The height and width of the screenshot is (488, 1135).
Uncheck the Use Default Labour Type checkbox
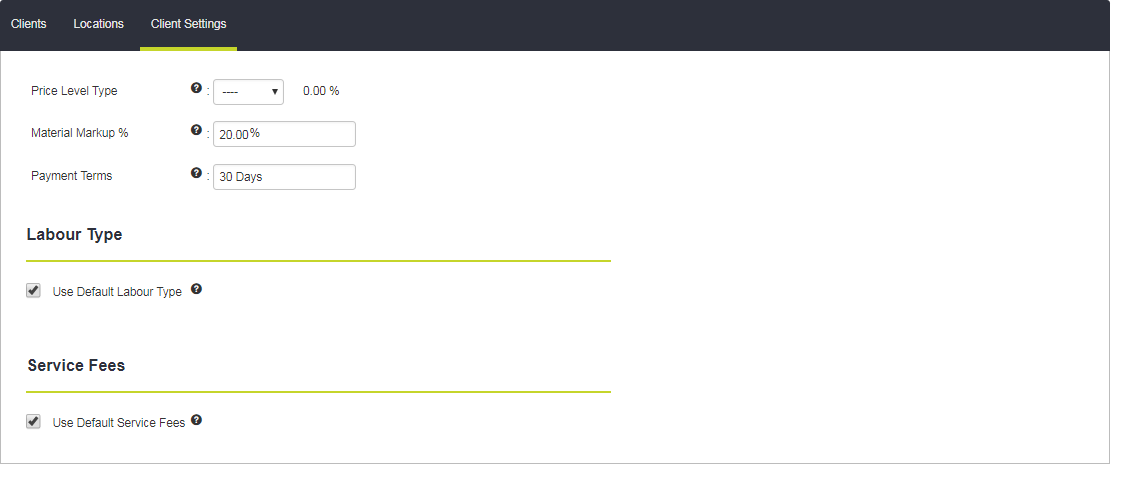pyautogui.click(x=33, y=290)
